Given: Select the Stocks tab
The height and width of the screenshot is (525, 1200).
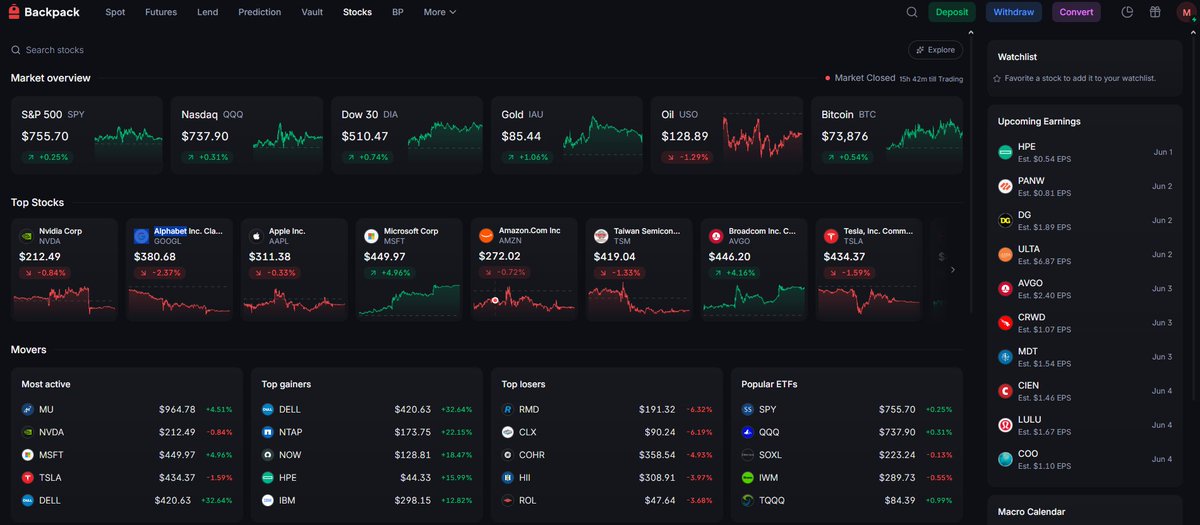Looking at the screenshot, I should (x=357, y=12).
